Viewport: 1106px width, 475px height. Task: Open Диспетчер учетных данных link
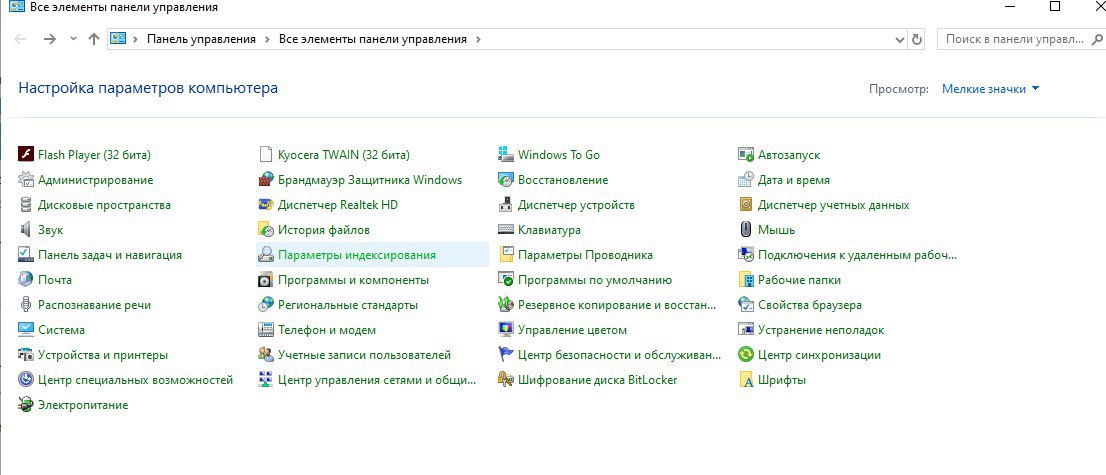(834, 205)
